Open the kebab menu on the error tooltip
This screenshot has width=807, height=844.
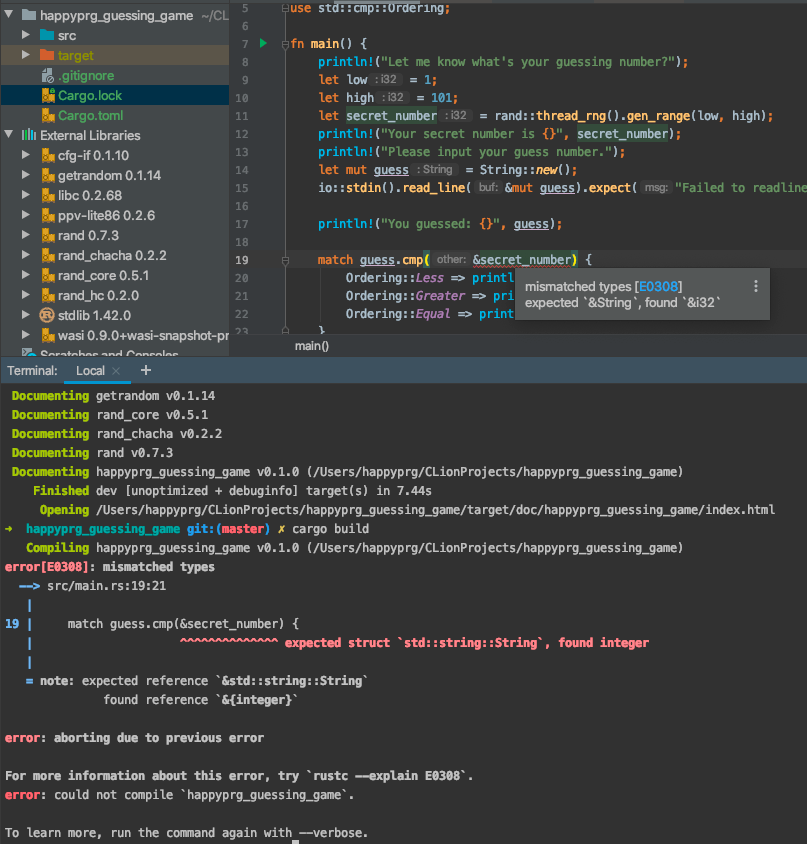pyautogui.click(x=757, y=287)
